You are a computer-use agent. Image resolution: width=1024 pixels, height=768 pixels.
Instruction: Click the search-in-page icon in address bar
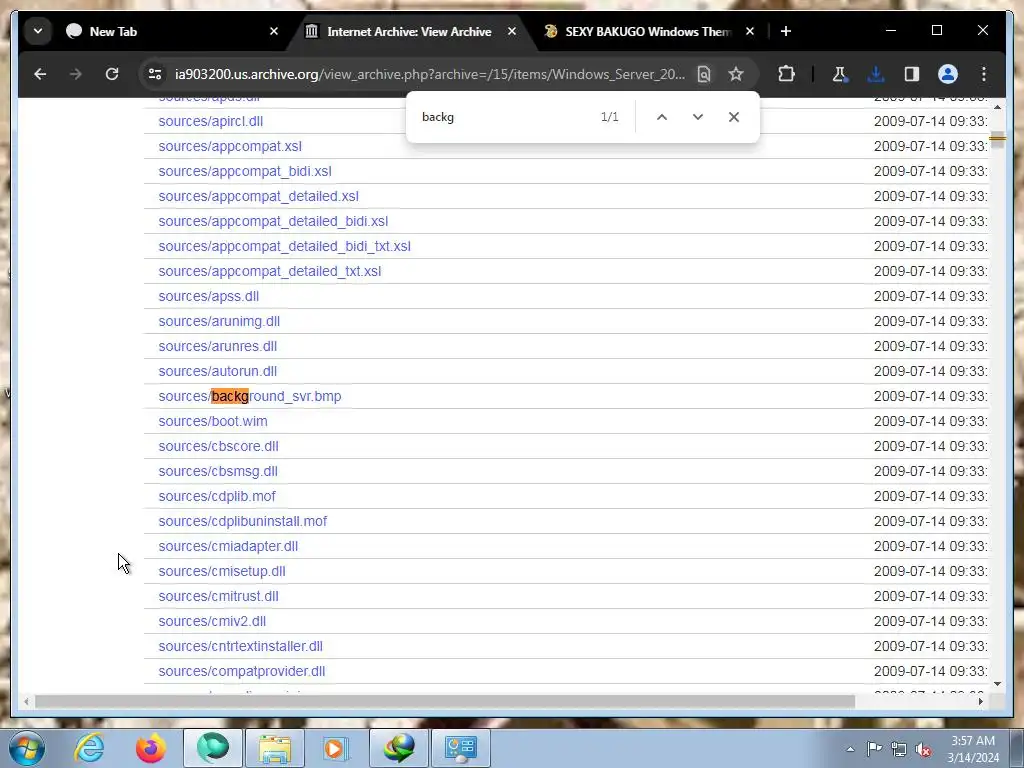point(703,74)
